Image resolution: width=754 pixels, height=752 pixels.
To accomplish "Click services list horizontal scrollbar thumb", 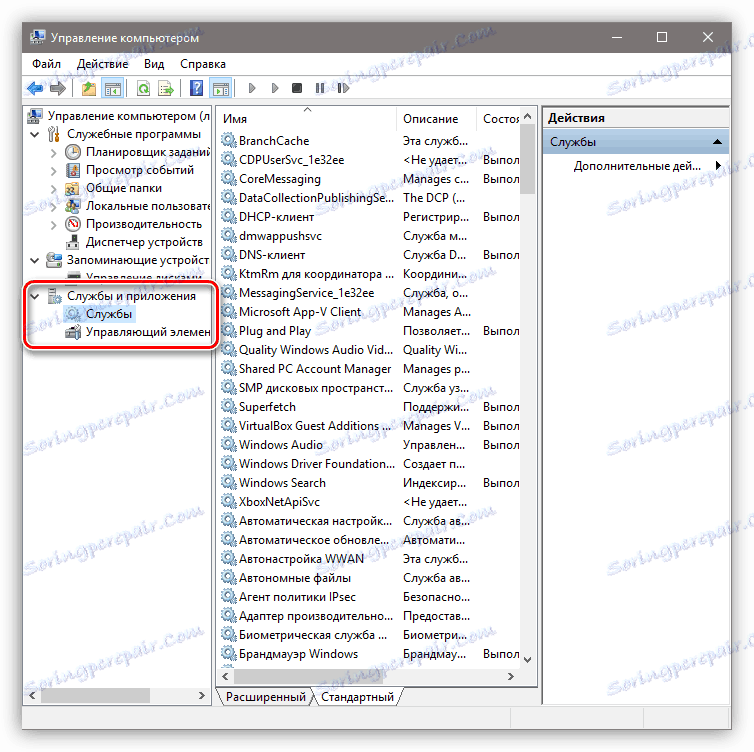I will click(x=308, y=676).
